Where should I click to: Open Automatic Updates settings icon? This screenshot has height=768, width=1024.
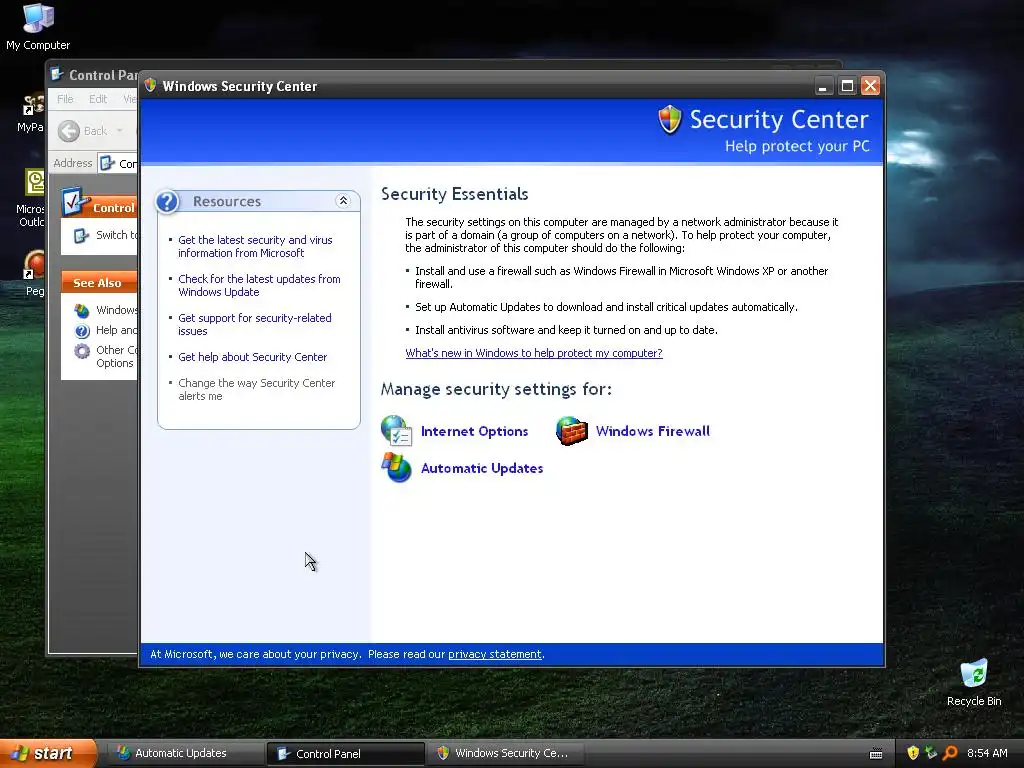396,468
